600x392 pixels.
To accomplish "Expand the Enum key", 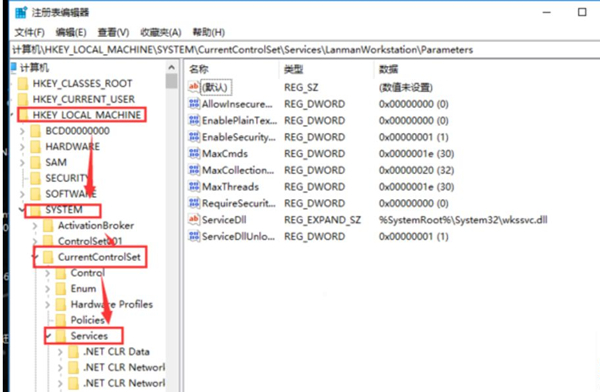I will click(x=47, y=289).
